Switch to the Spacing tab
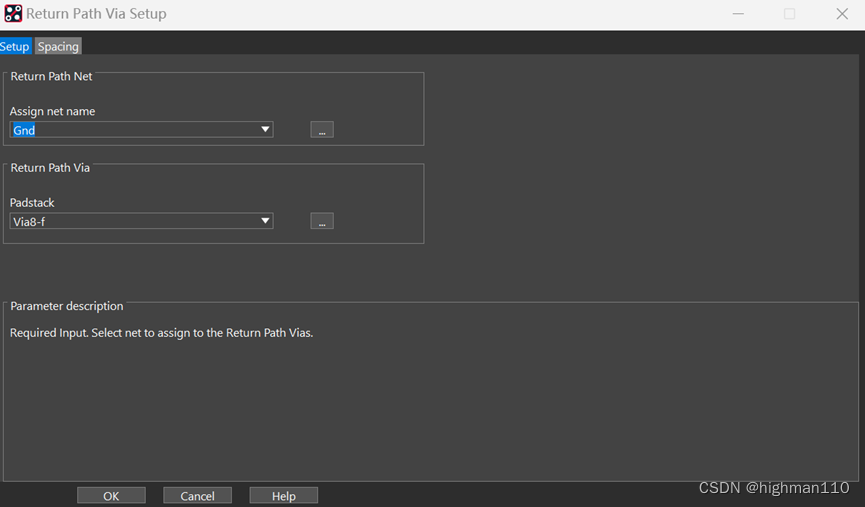This screenshot has width=865, height=507. click(58, 47)
